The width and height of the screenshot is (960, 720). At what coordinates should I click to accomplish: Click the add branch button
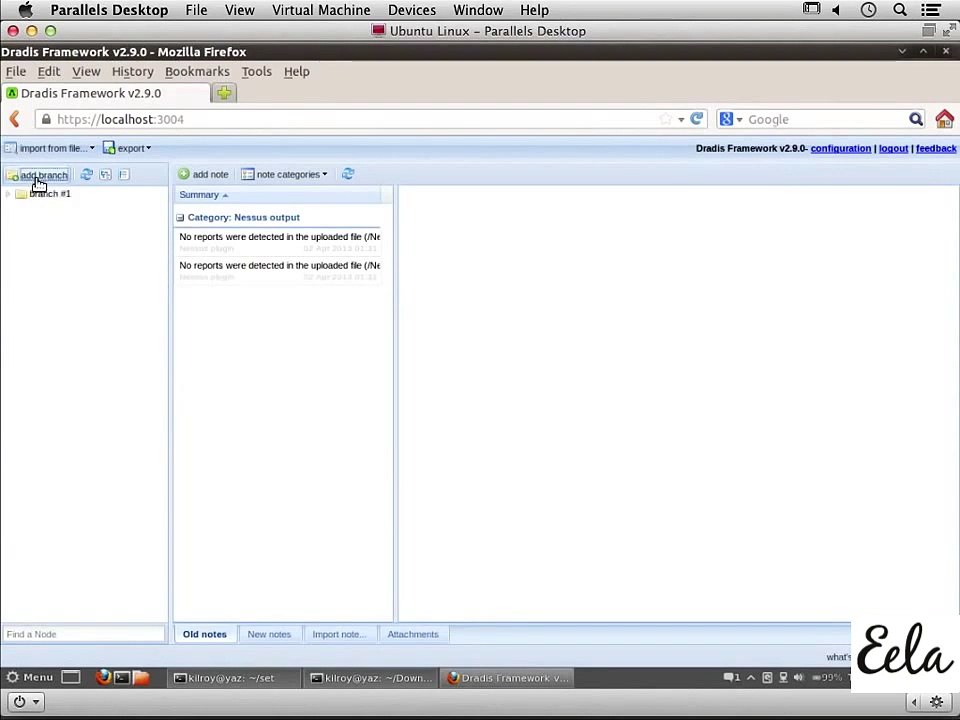tap(37, 175)
